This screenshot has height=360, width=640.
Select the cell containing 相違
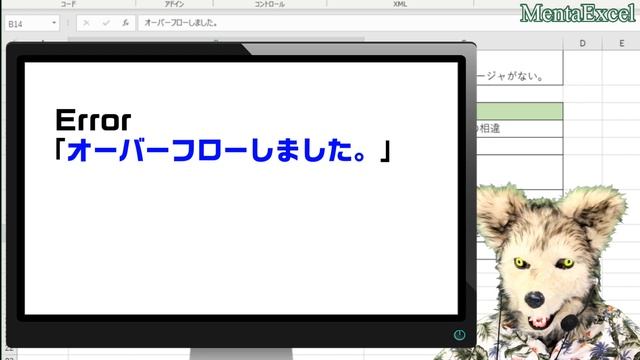(x=520, y=129)
